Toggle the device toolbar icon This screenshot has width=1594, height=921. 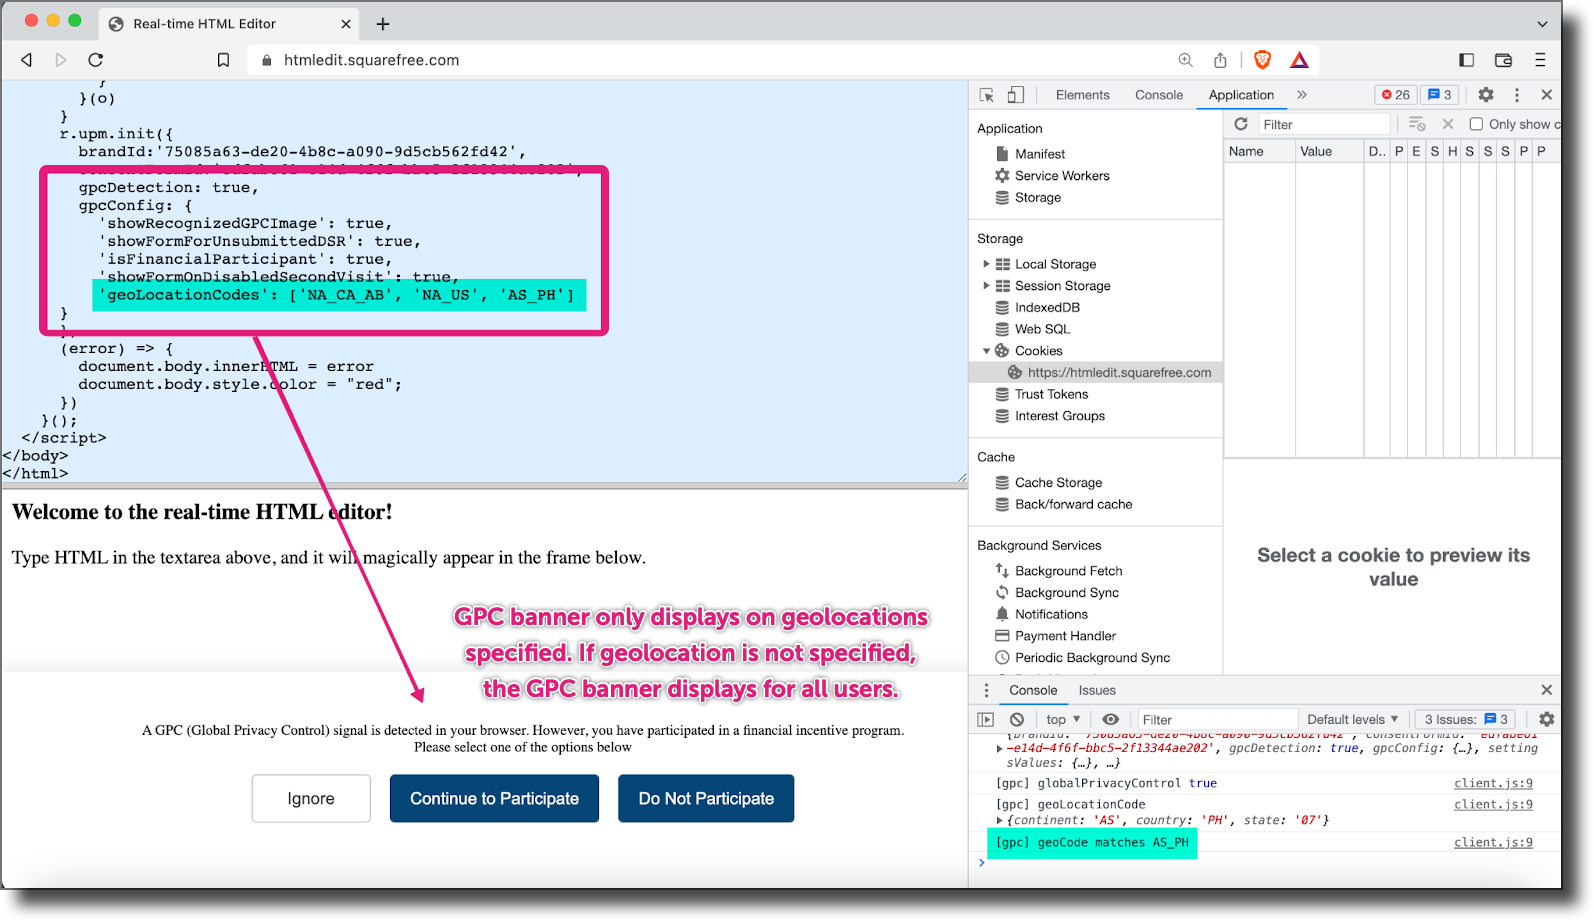pyautogui.click(x=1016, y=95)
